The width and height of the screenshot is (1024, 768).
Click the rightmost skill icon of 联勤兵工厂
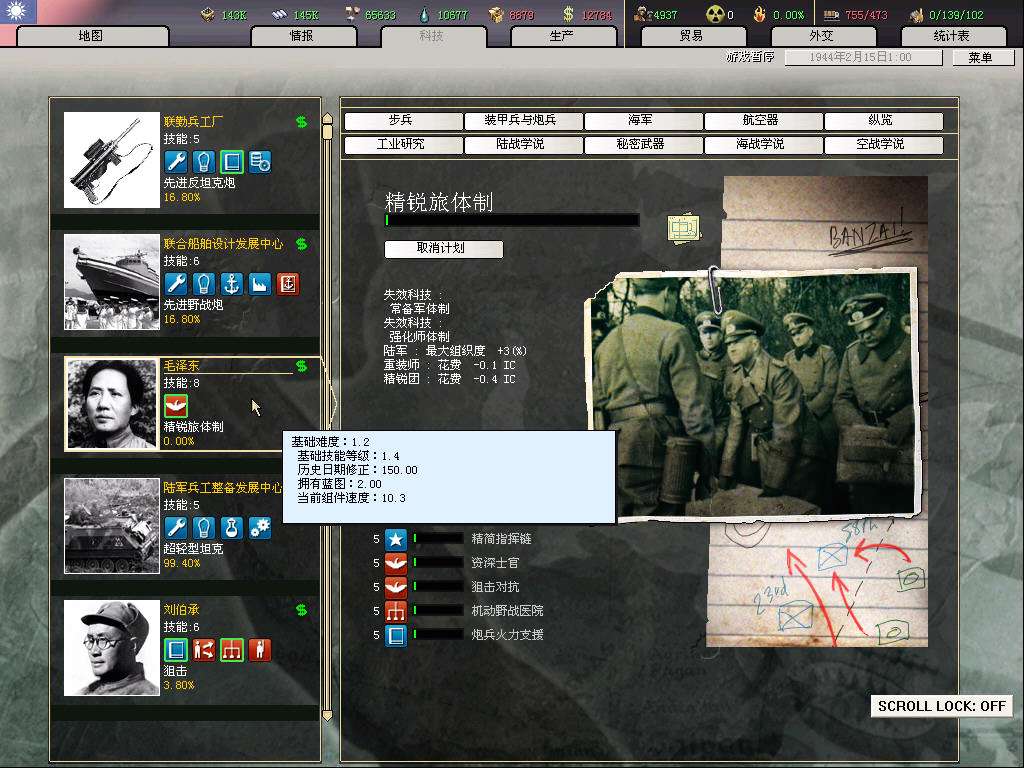260,162
